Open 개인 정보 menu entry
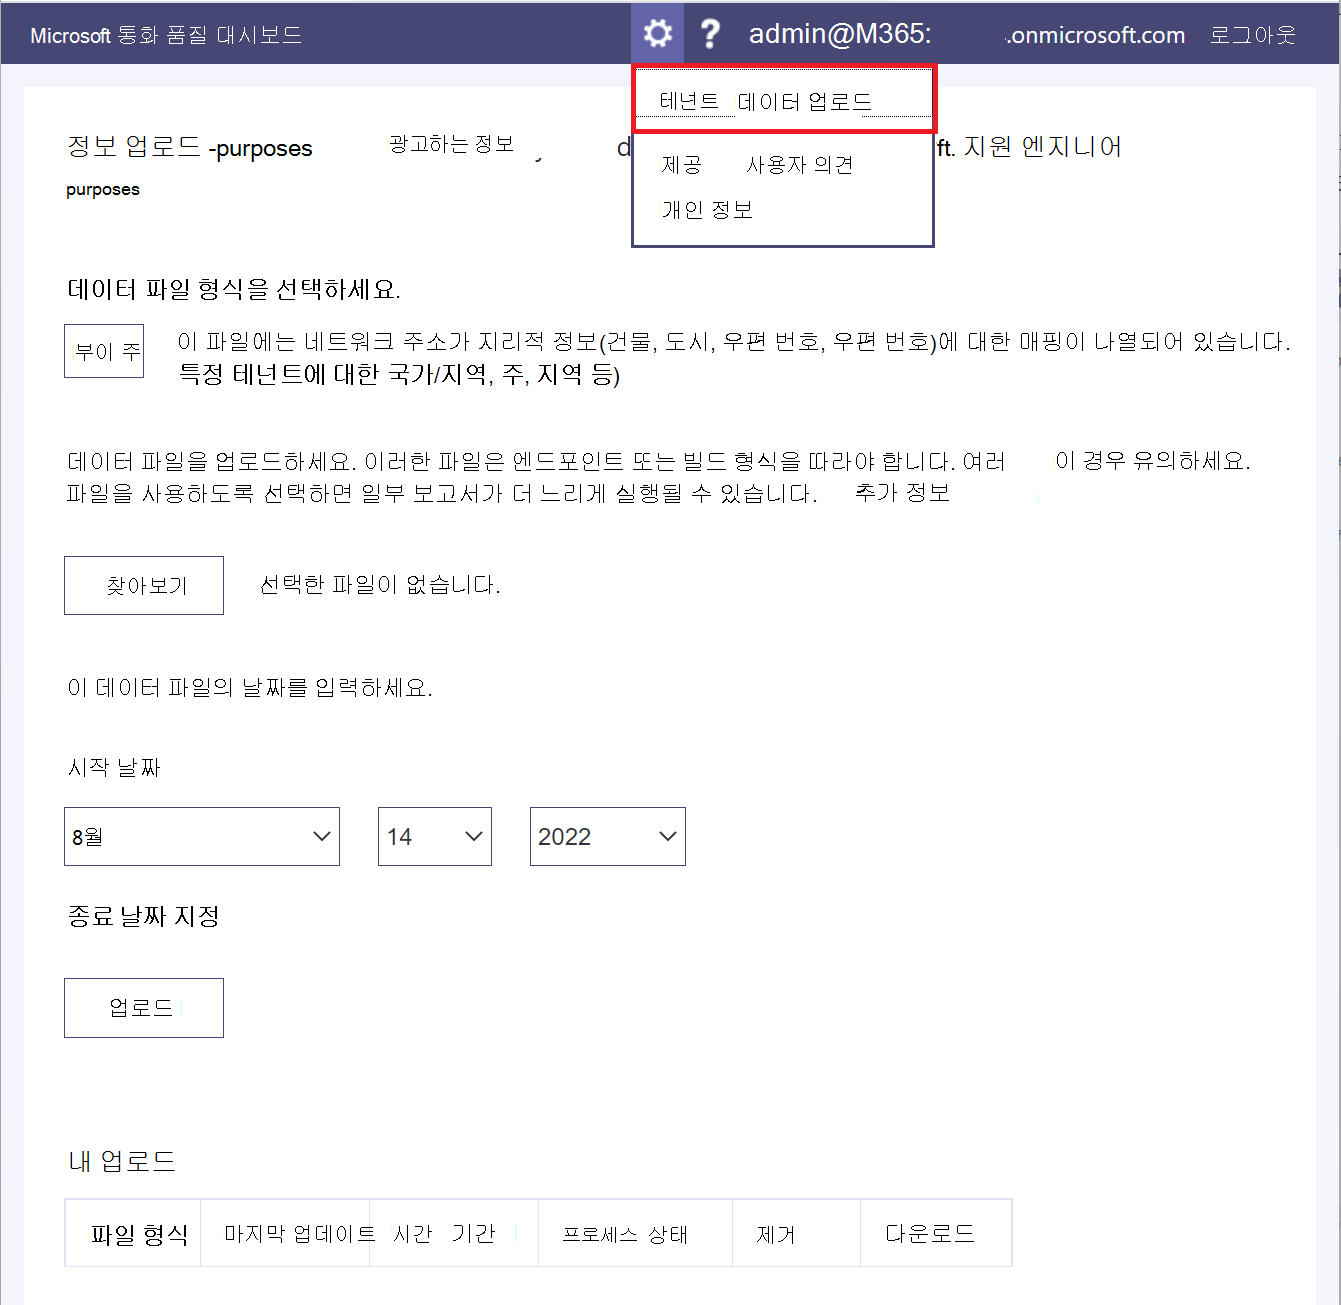The image size is (1341, 1305). [x=707, y=210]
